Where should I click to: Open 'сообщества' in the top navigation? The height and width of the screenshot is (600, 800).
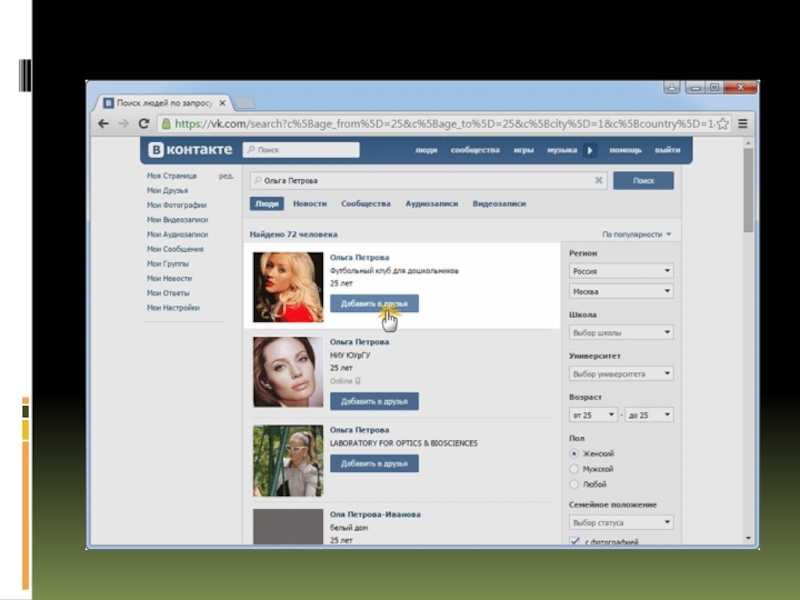click(475, 150)
